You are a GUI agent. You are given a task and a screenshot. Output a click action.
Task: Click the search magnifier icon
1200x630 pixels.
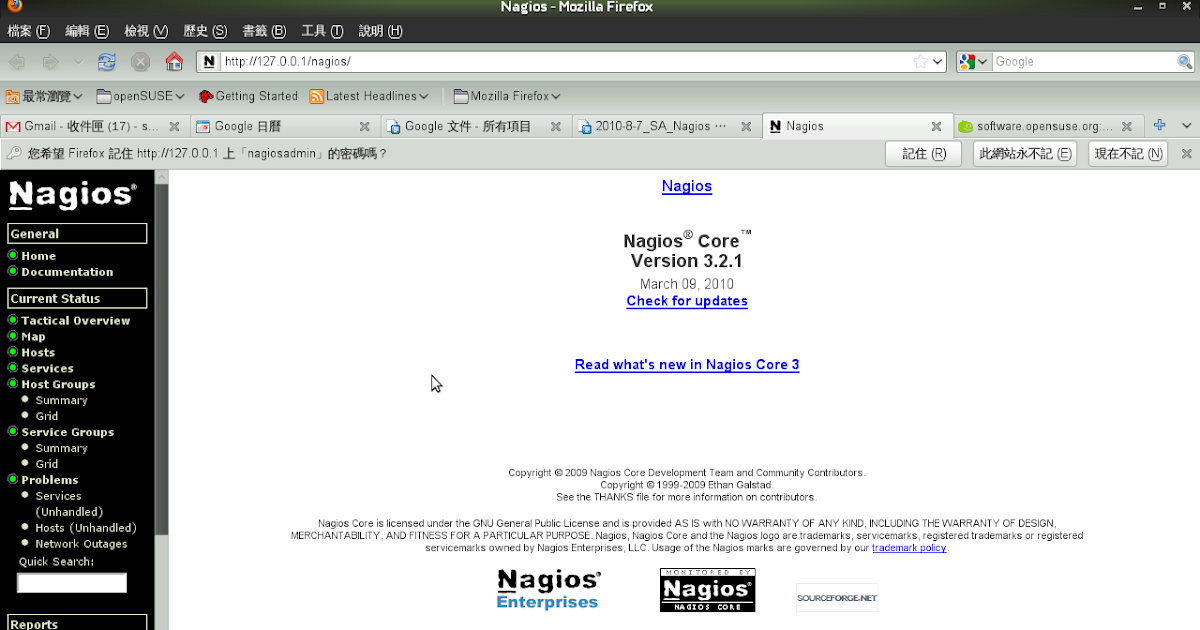1184,62
